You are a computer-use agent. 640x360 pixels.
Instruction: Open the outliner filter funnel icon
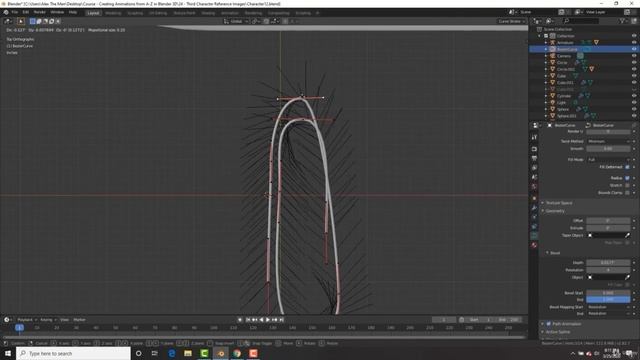coord(622,21)
